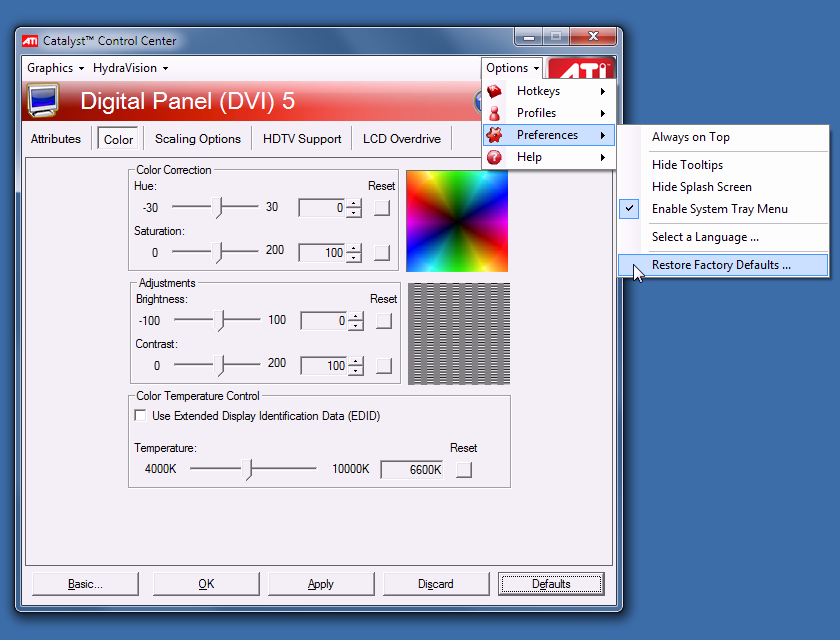Open the Hotkeys menu item
Image resolution: width=840 pixels, height=640 pixels.
549,91
